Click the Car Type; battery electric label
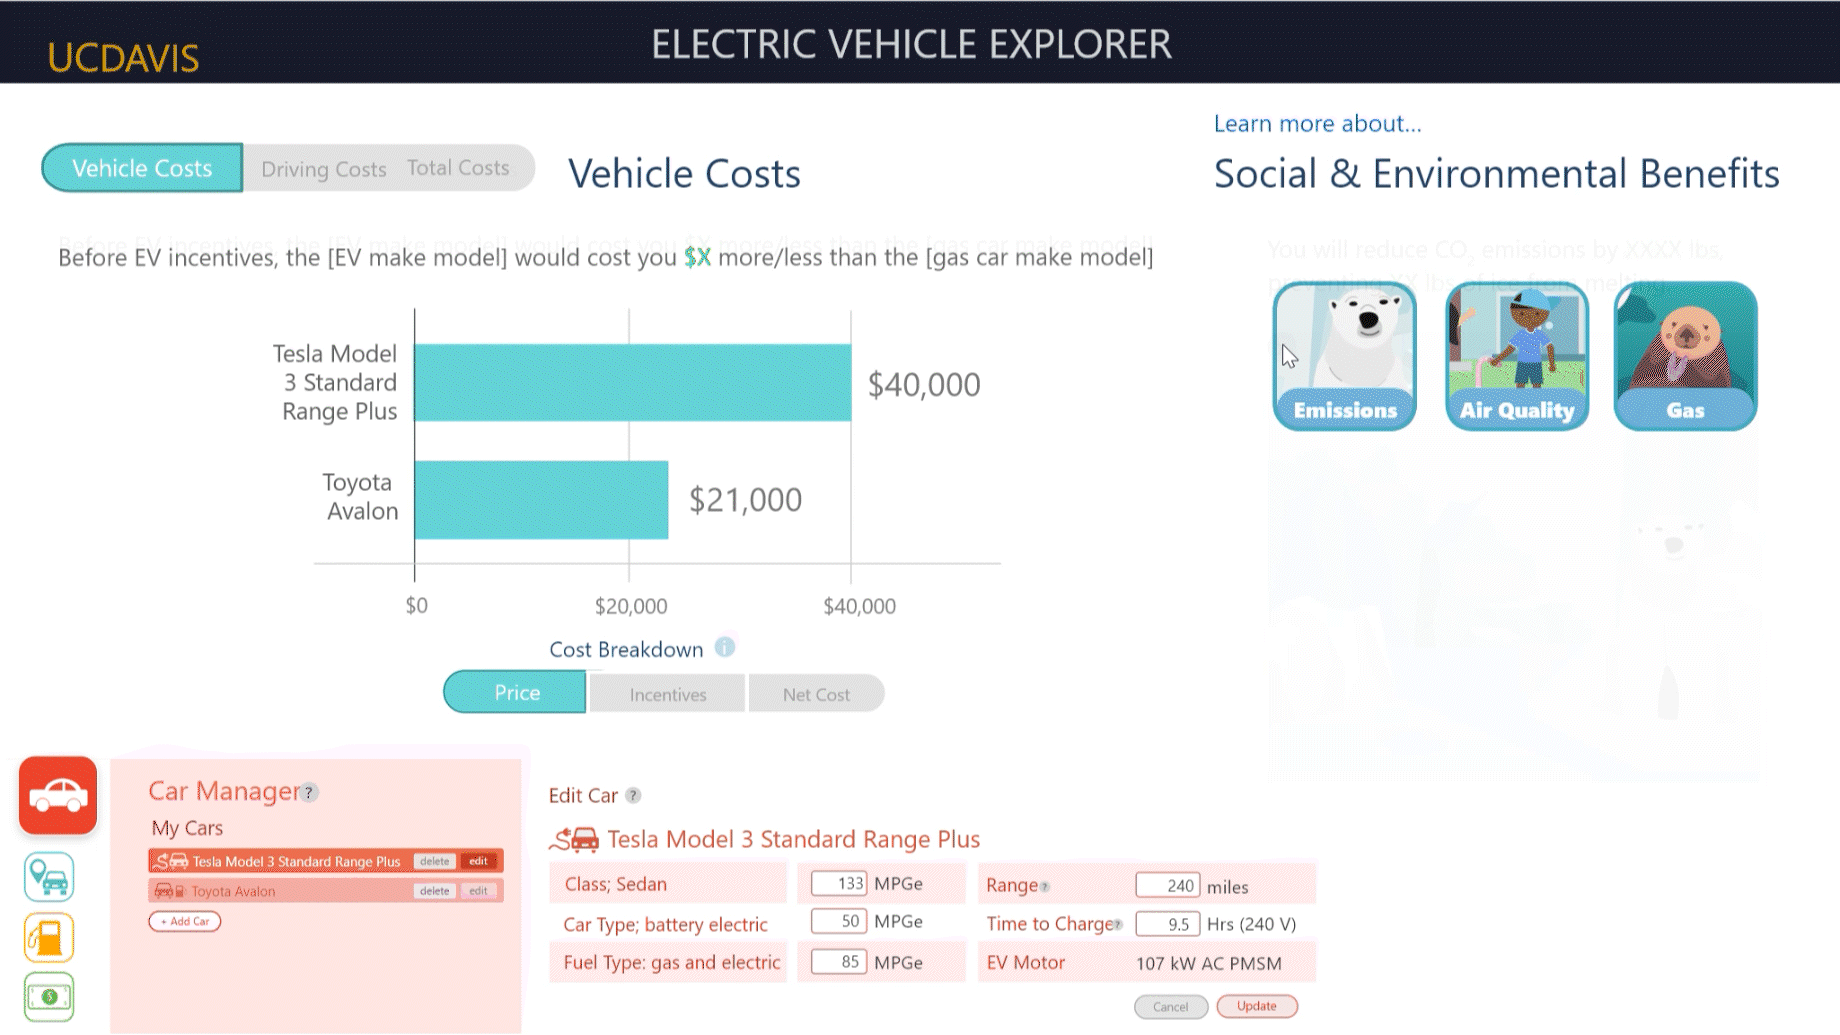Viewport: 1840px width, 1035px height. [665, 925]
